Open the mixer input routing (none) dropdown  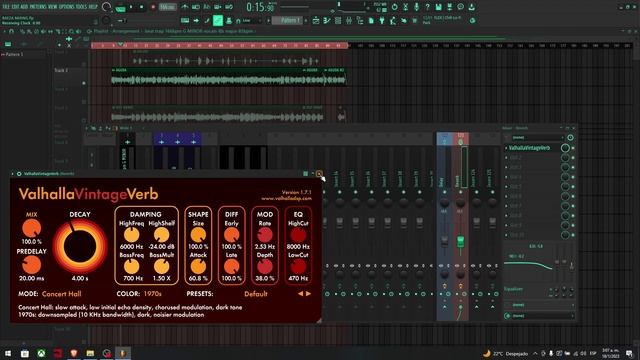click(x=538, y=138)
